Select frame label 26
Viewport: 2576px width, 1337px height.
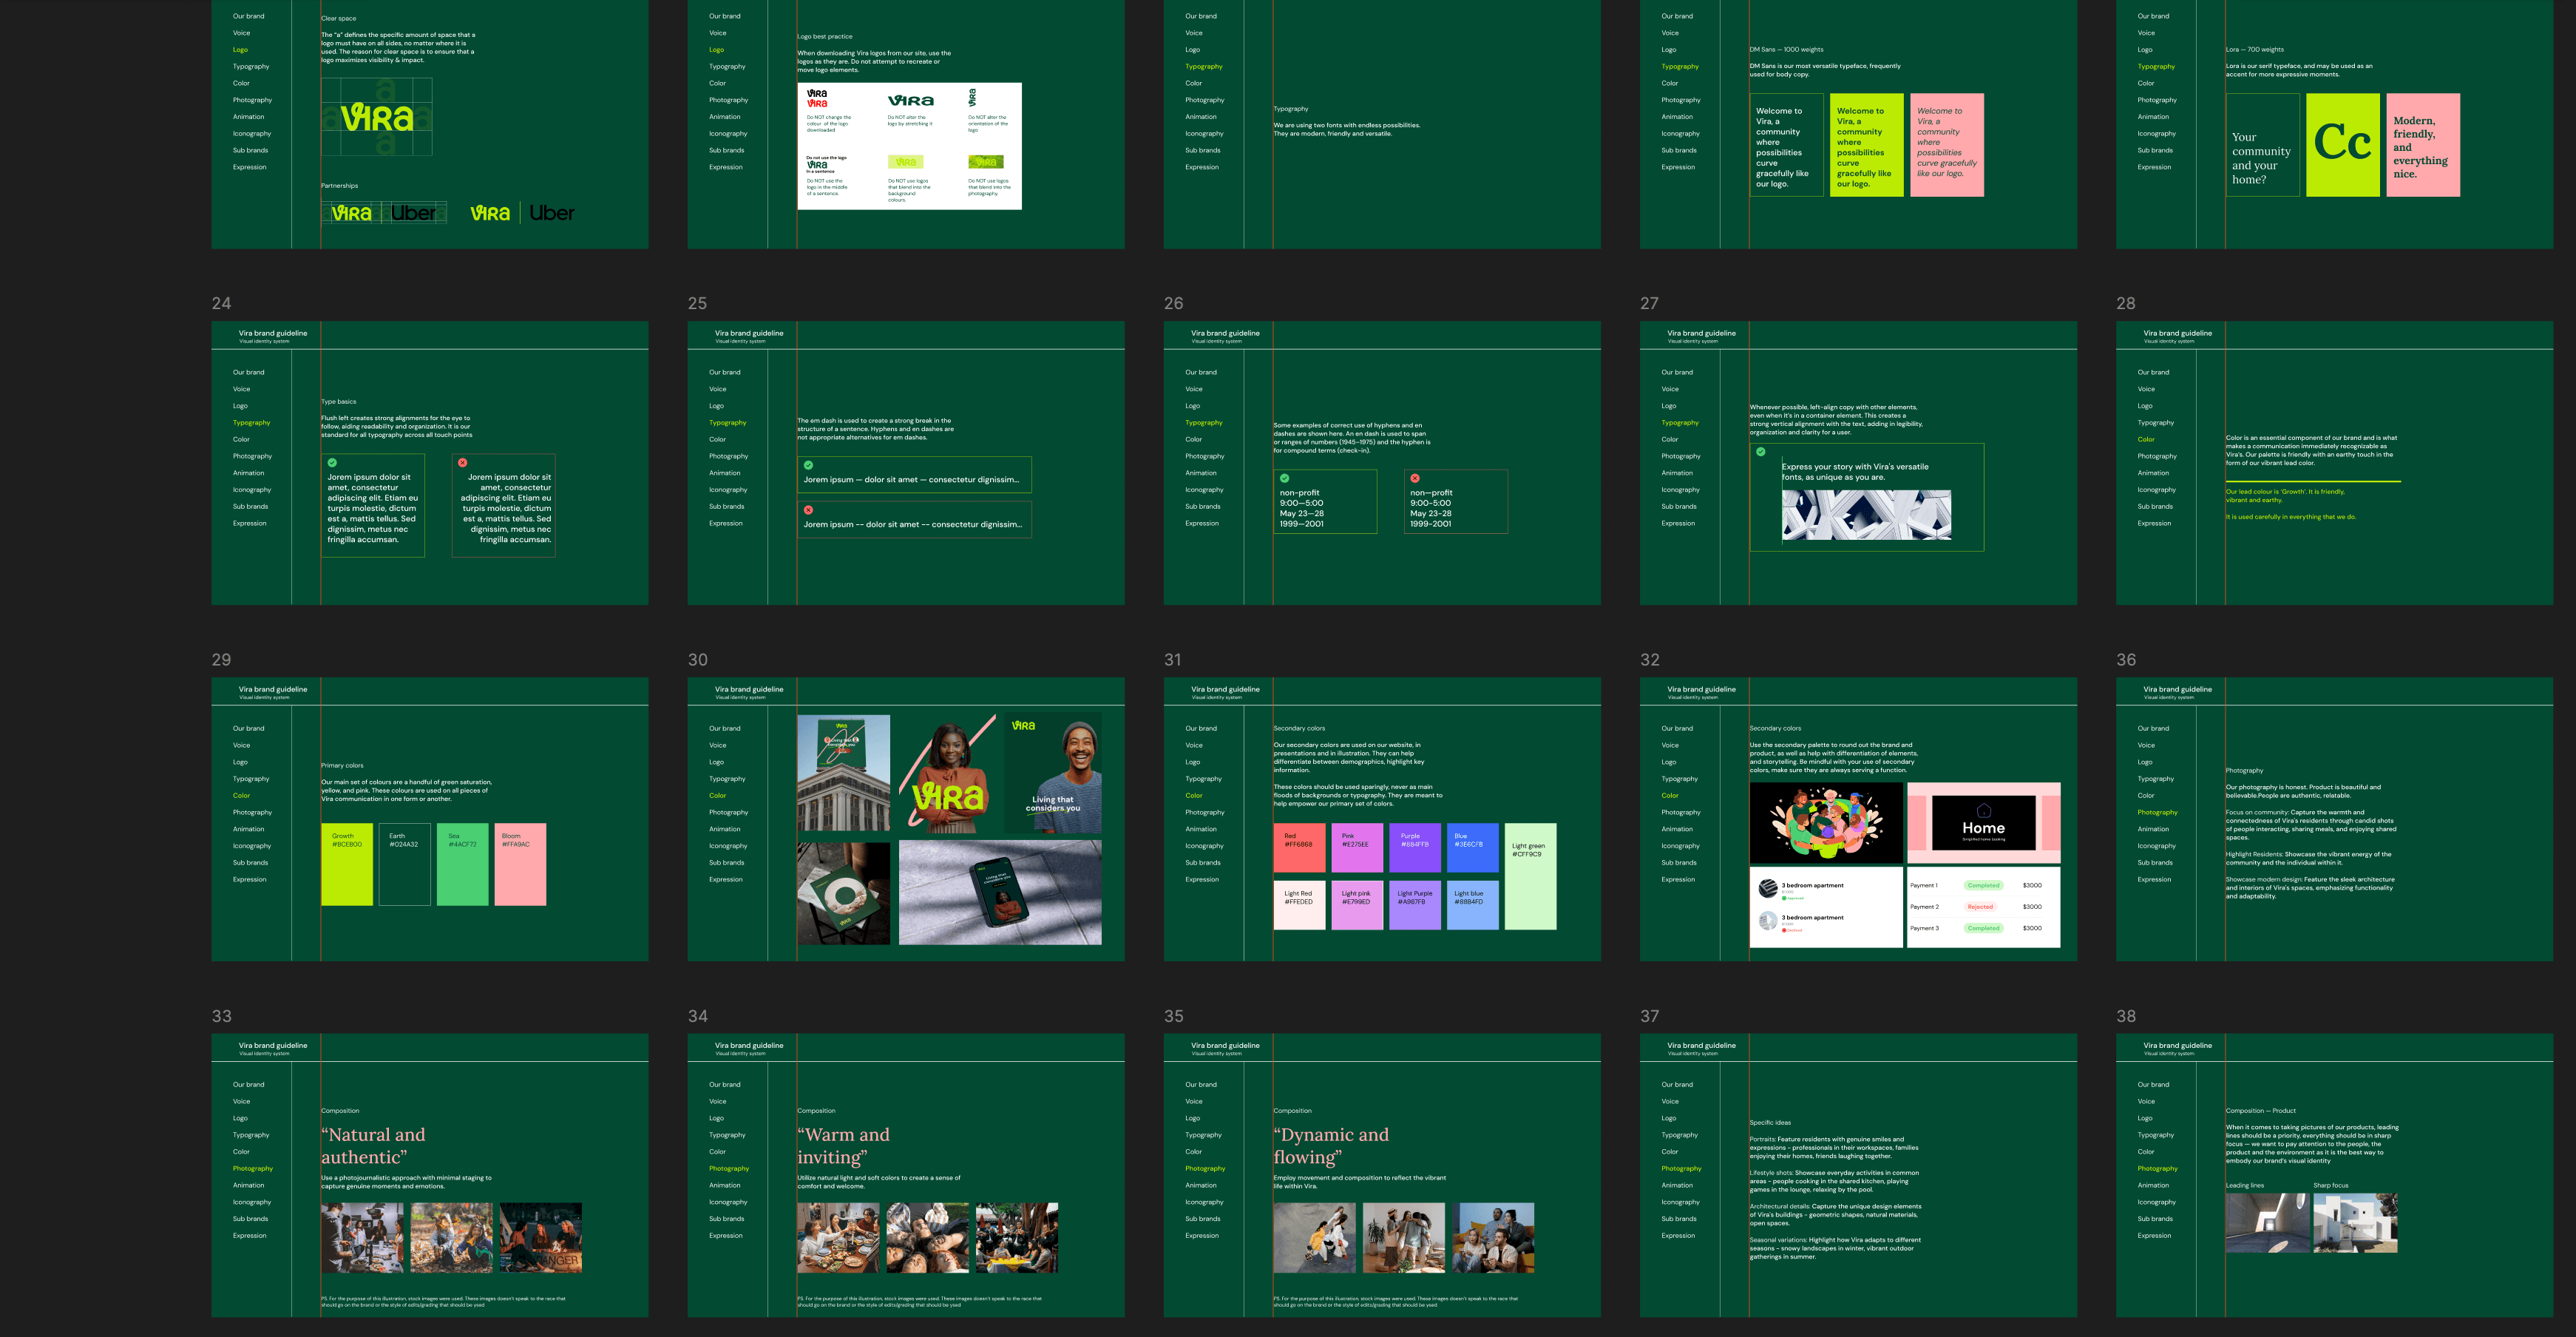point(1173,303)
